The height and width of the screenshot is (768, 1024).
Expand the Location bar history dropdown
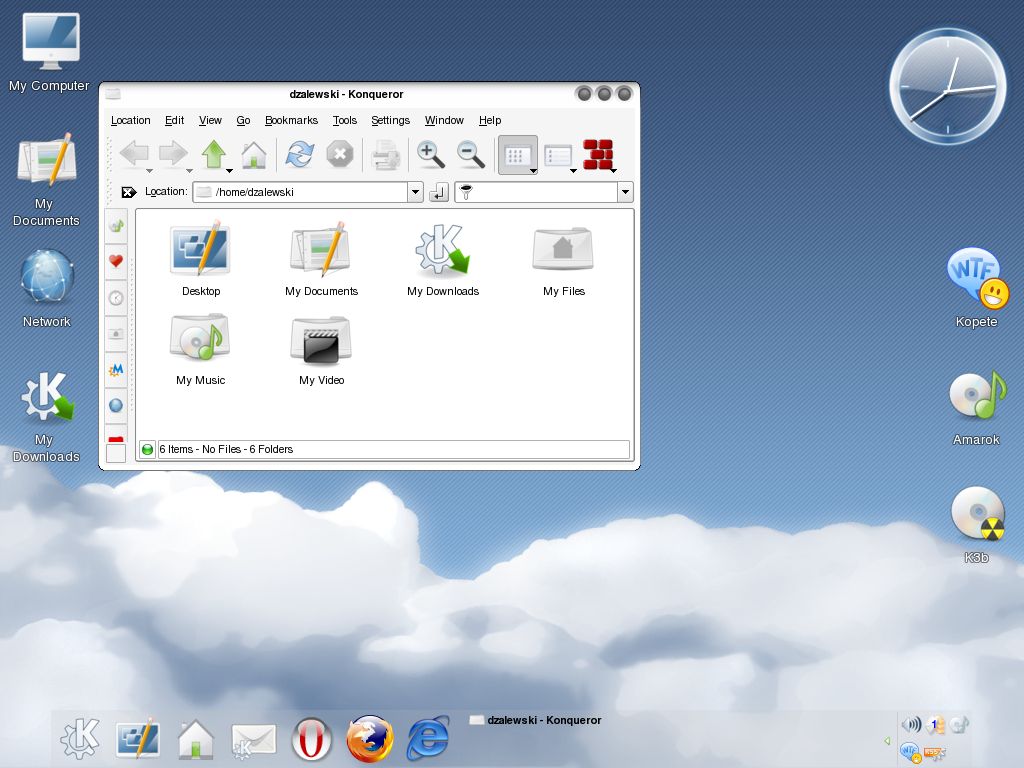(x=415, y=192)
